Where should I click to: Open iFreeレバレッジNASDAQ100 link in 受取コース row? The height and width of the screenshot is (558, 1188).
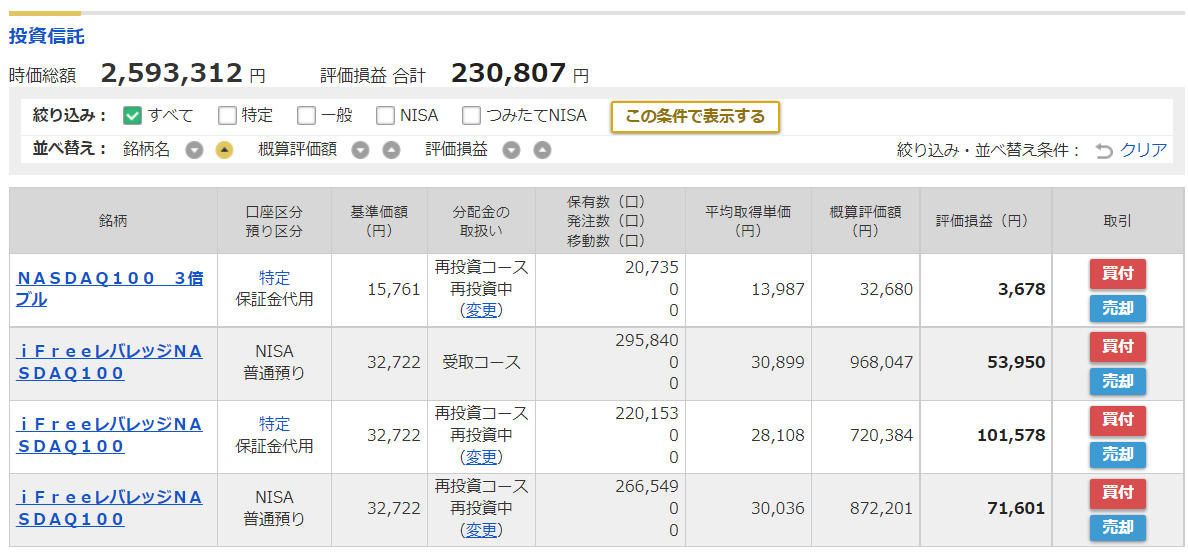point(109,362)
